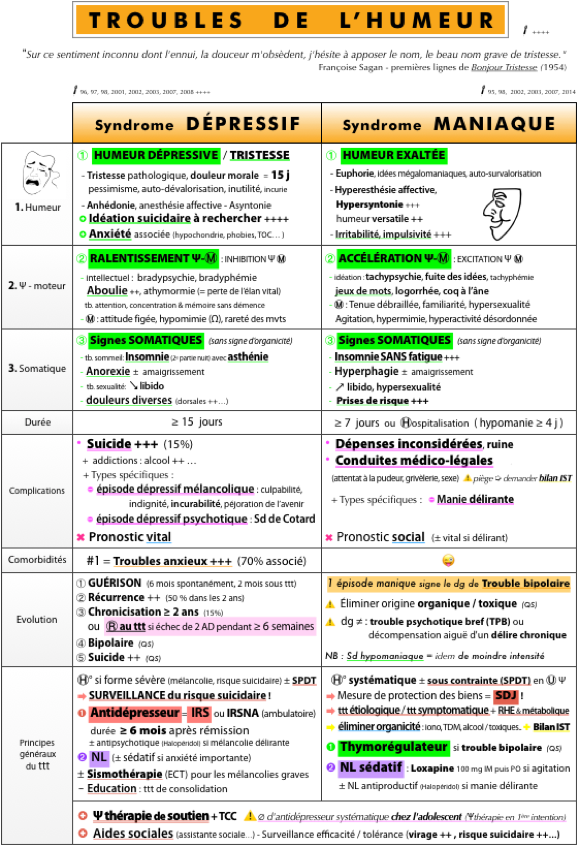Click the tongue-out emoji in Comorbidités row
This screenshot has width=579, height=847.
click(x=448, y=561)
